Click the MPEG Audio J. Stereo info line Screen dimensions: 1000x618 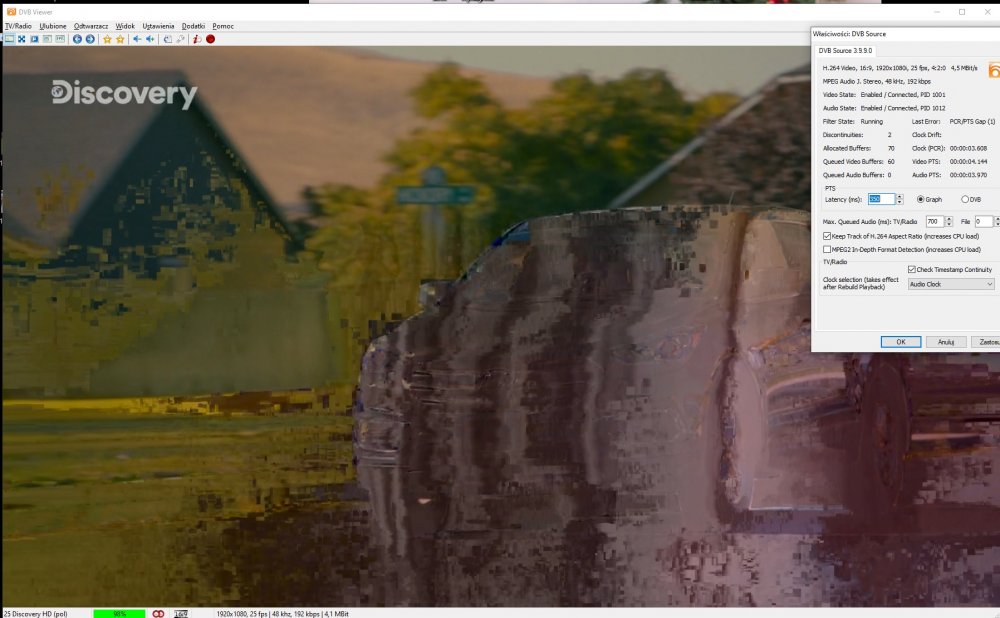coord(876,81)
